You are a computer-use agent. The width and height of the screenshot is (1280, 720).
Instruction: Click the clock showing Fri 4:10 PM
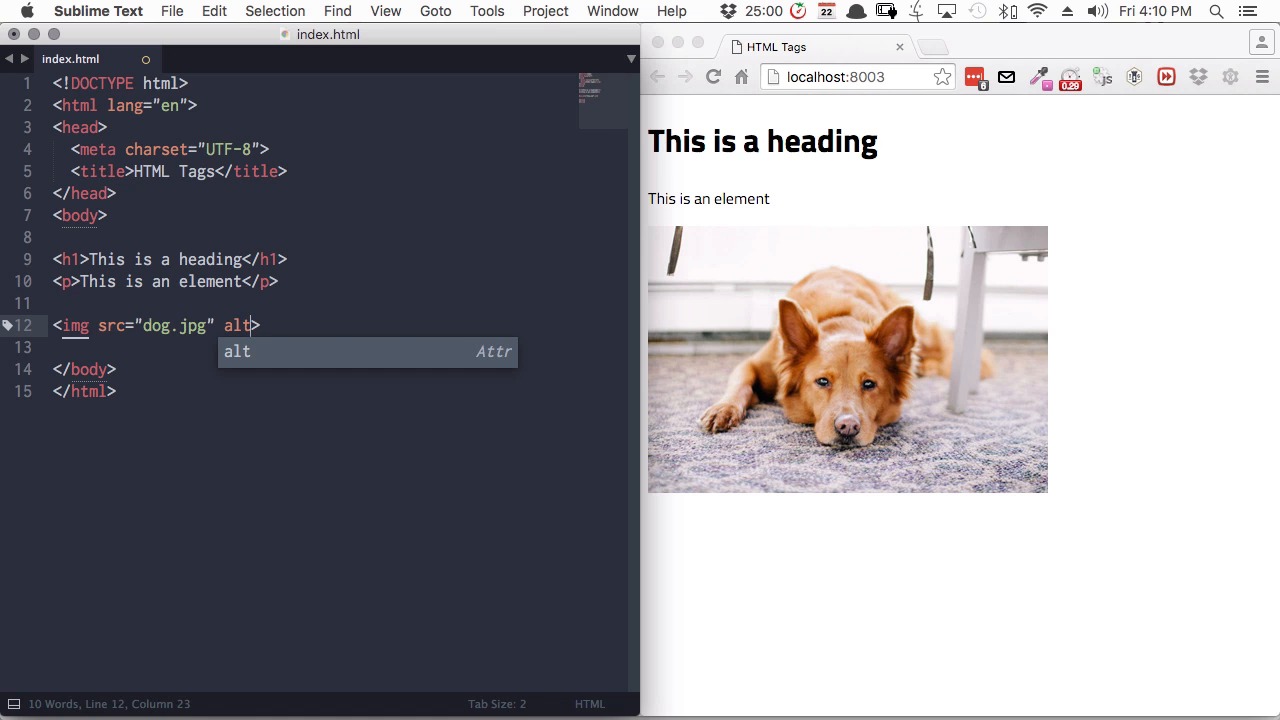click(x=1155, y=11)
